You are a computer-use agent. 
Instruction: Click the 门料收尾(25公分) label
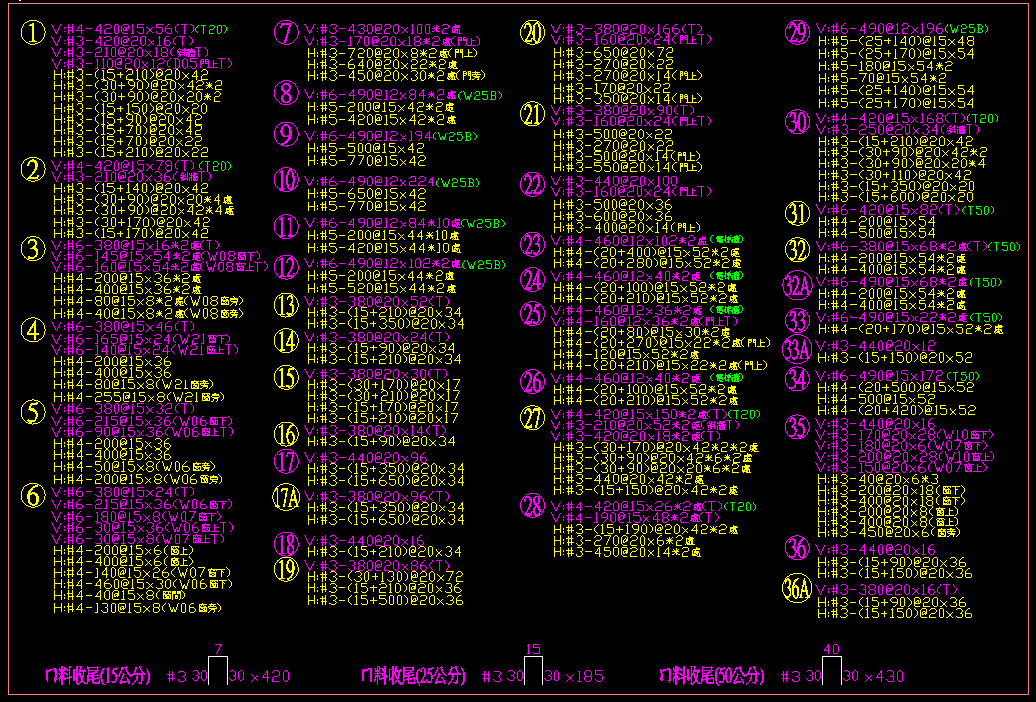coord(413,676)
